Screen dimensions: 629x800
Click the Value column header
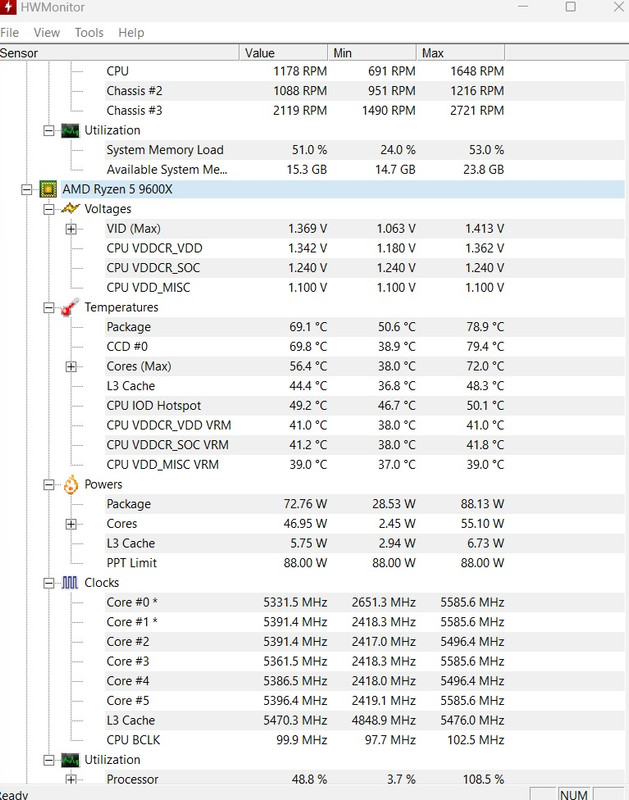(283, 53)
